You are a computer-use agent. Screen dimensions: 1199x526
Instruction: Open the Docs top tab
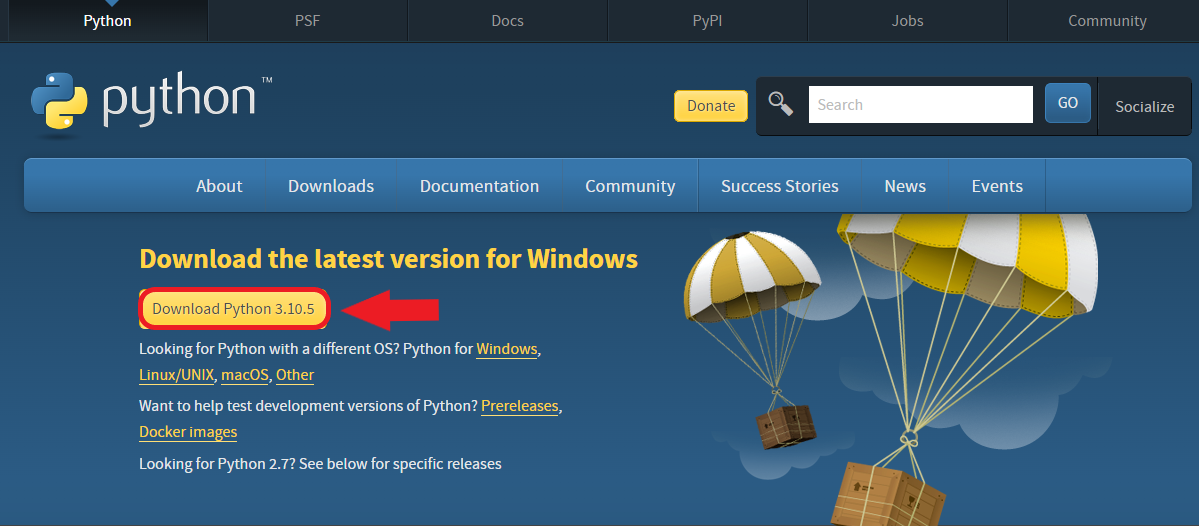coord(508,21)
